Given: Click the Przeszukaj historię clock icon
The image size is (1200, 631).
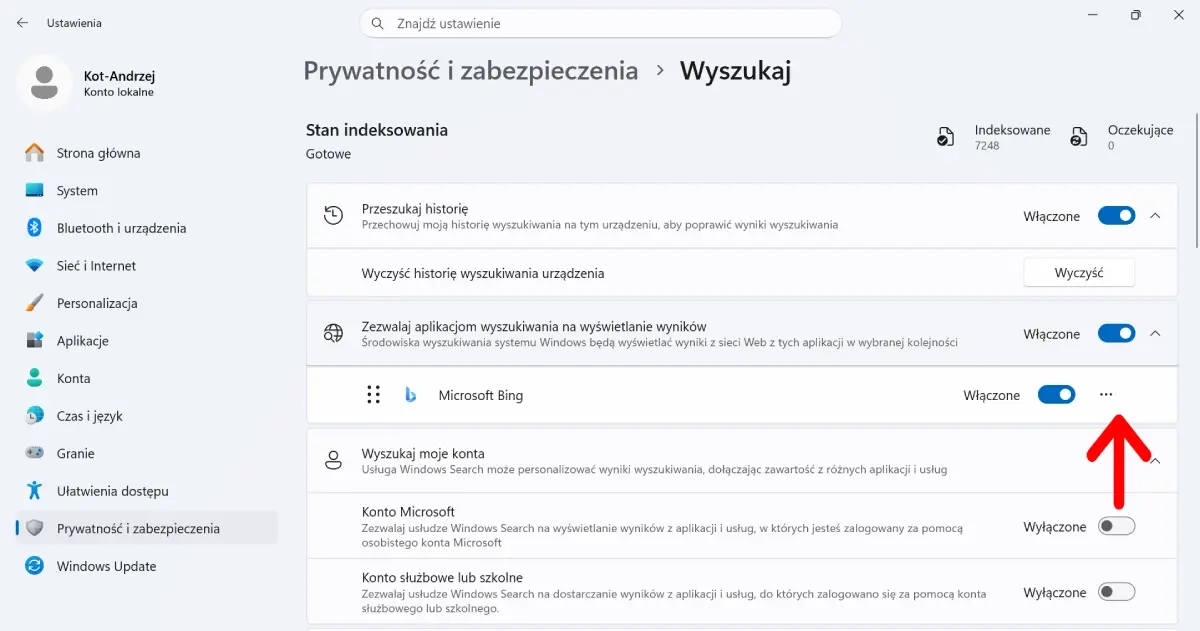Looking at the screenshot, I should pos(333,216).
